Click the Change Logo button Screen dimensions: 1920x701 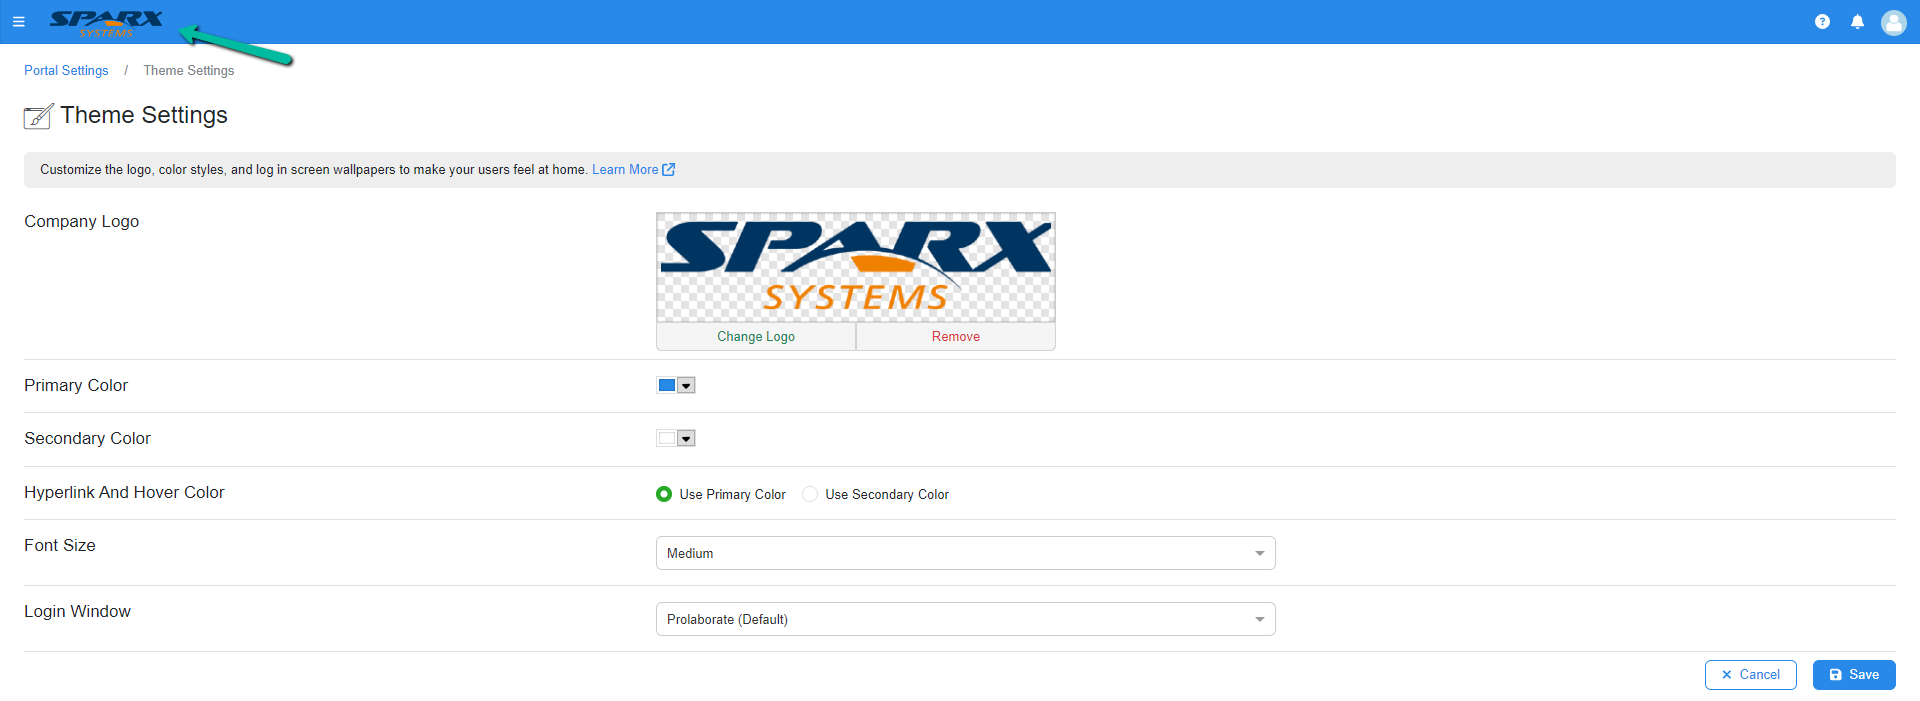(756, 337)
